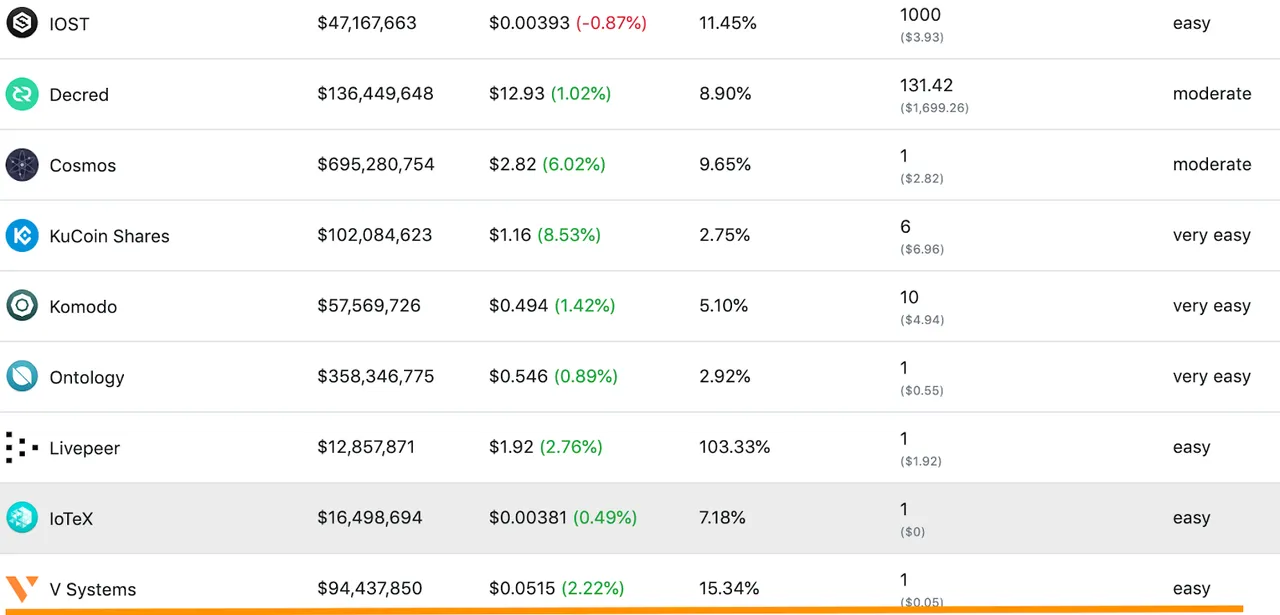Select the 7.18% reward for IoTeX
1280x615 pixels.
pos(722,518)
